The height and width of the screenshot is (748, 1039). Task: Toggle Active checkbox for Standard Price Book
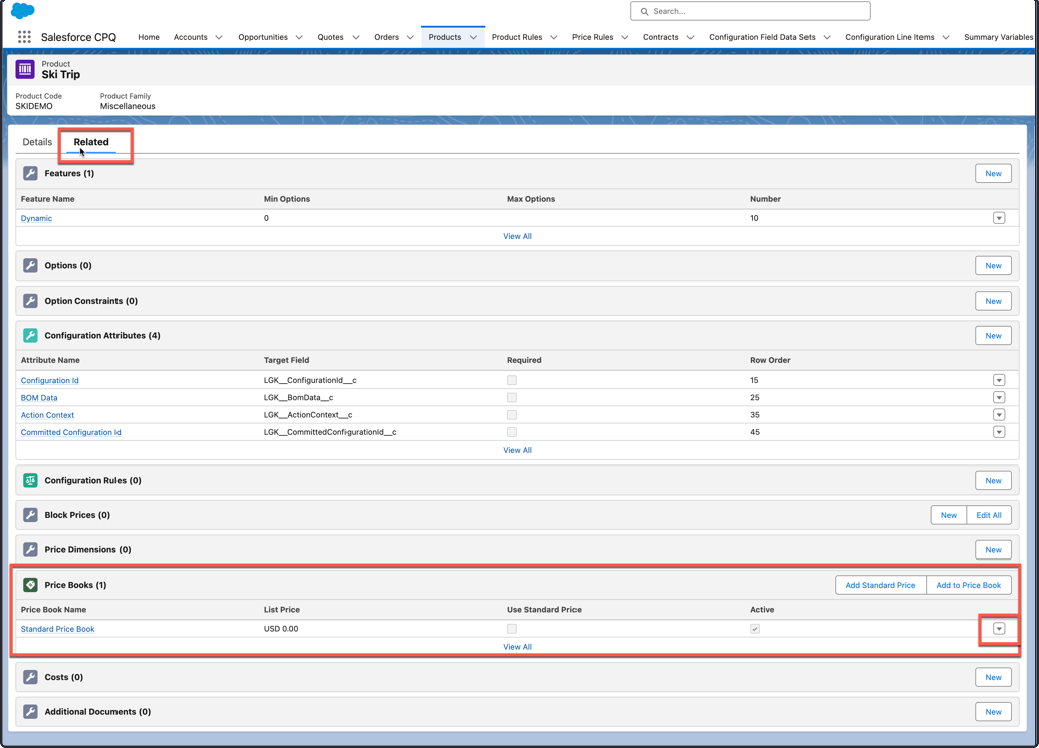coord(755,629)
